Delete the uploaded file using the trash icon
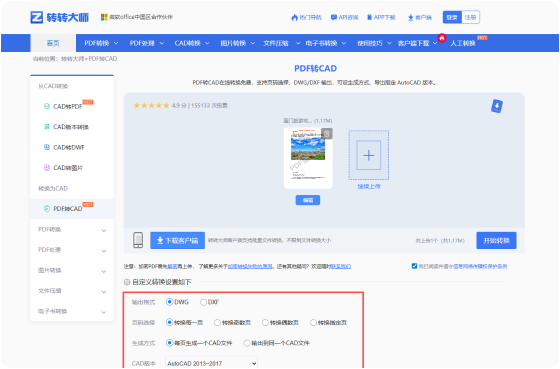The height and width of the screenshot is (369, 560). click(x=326, y=134)
